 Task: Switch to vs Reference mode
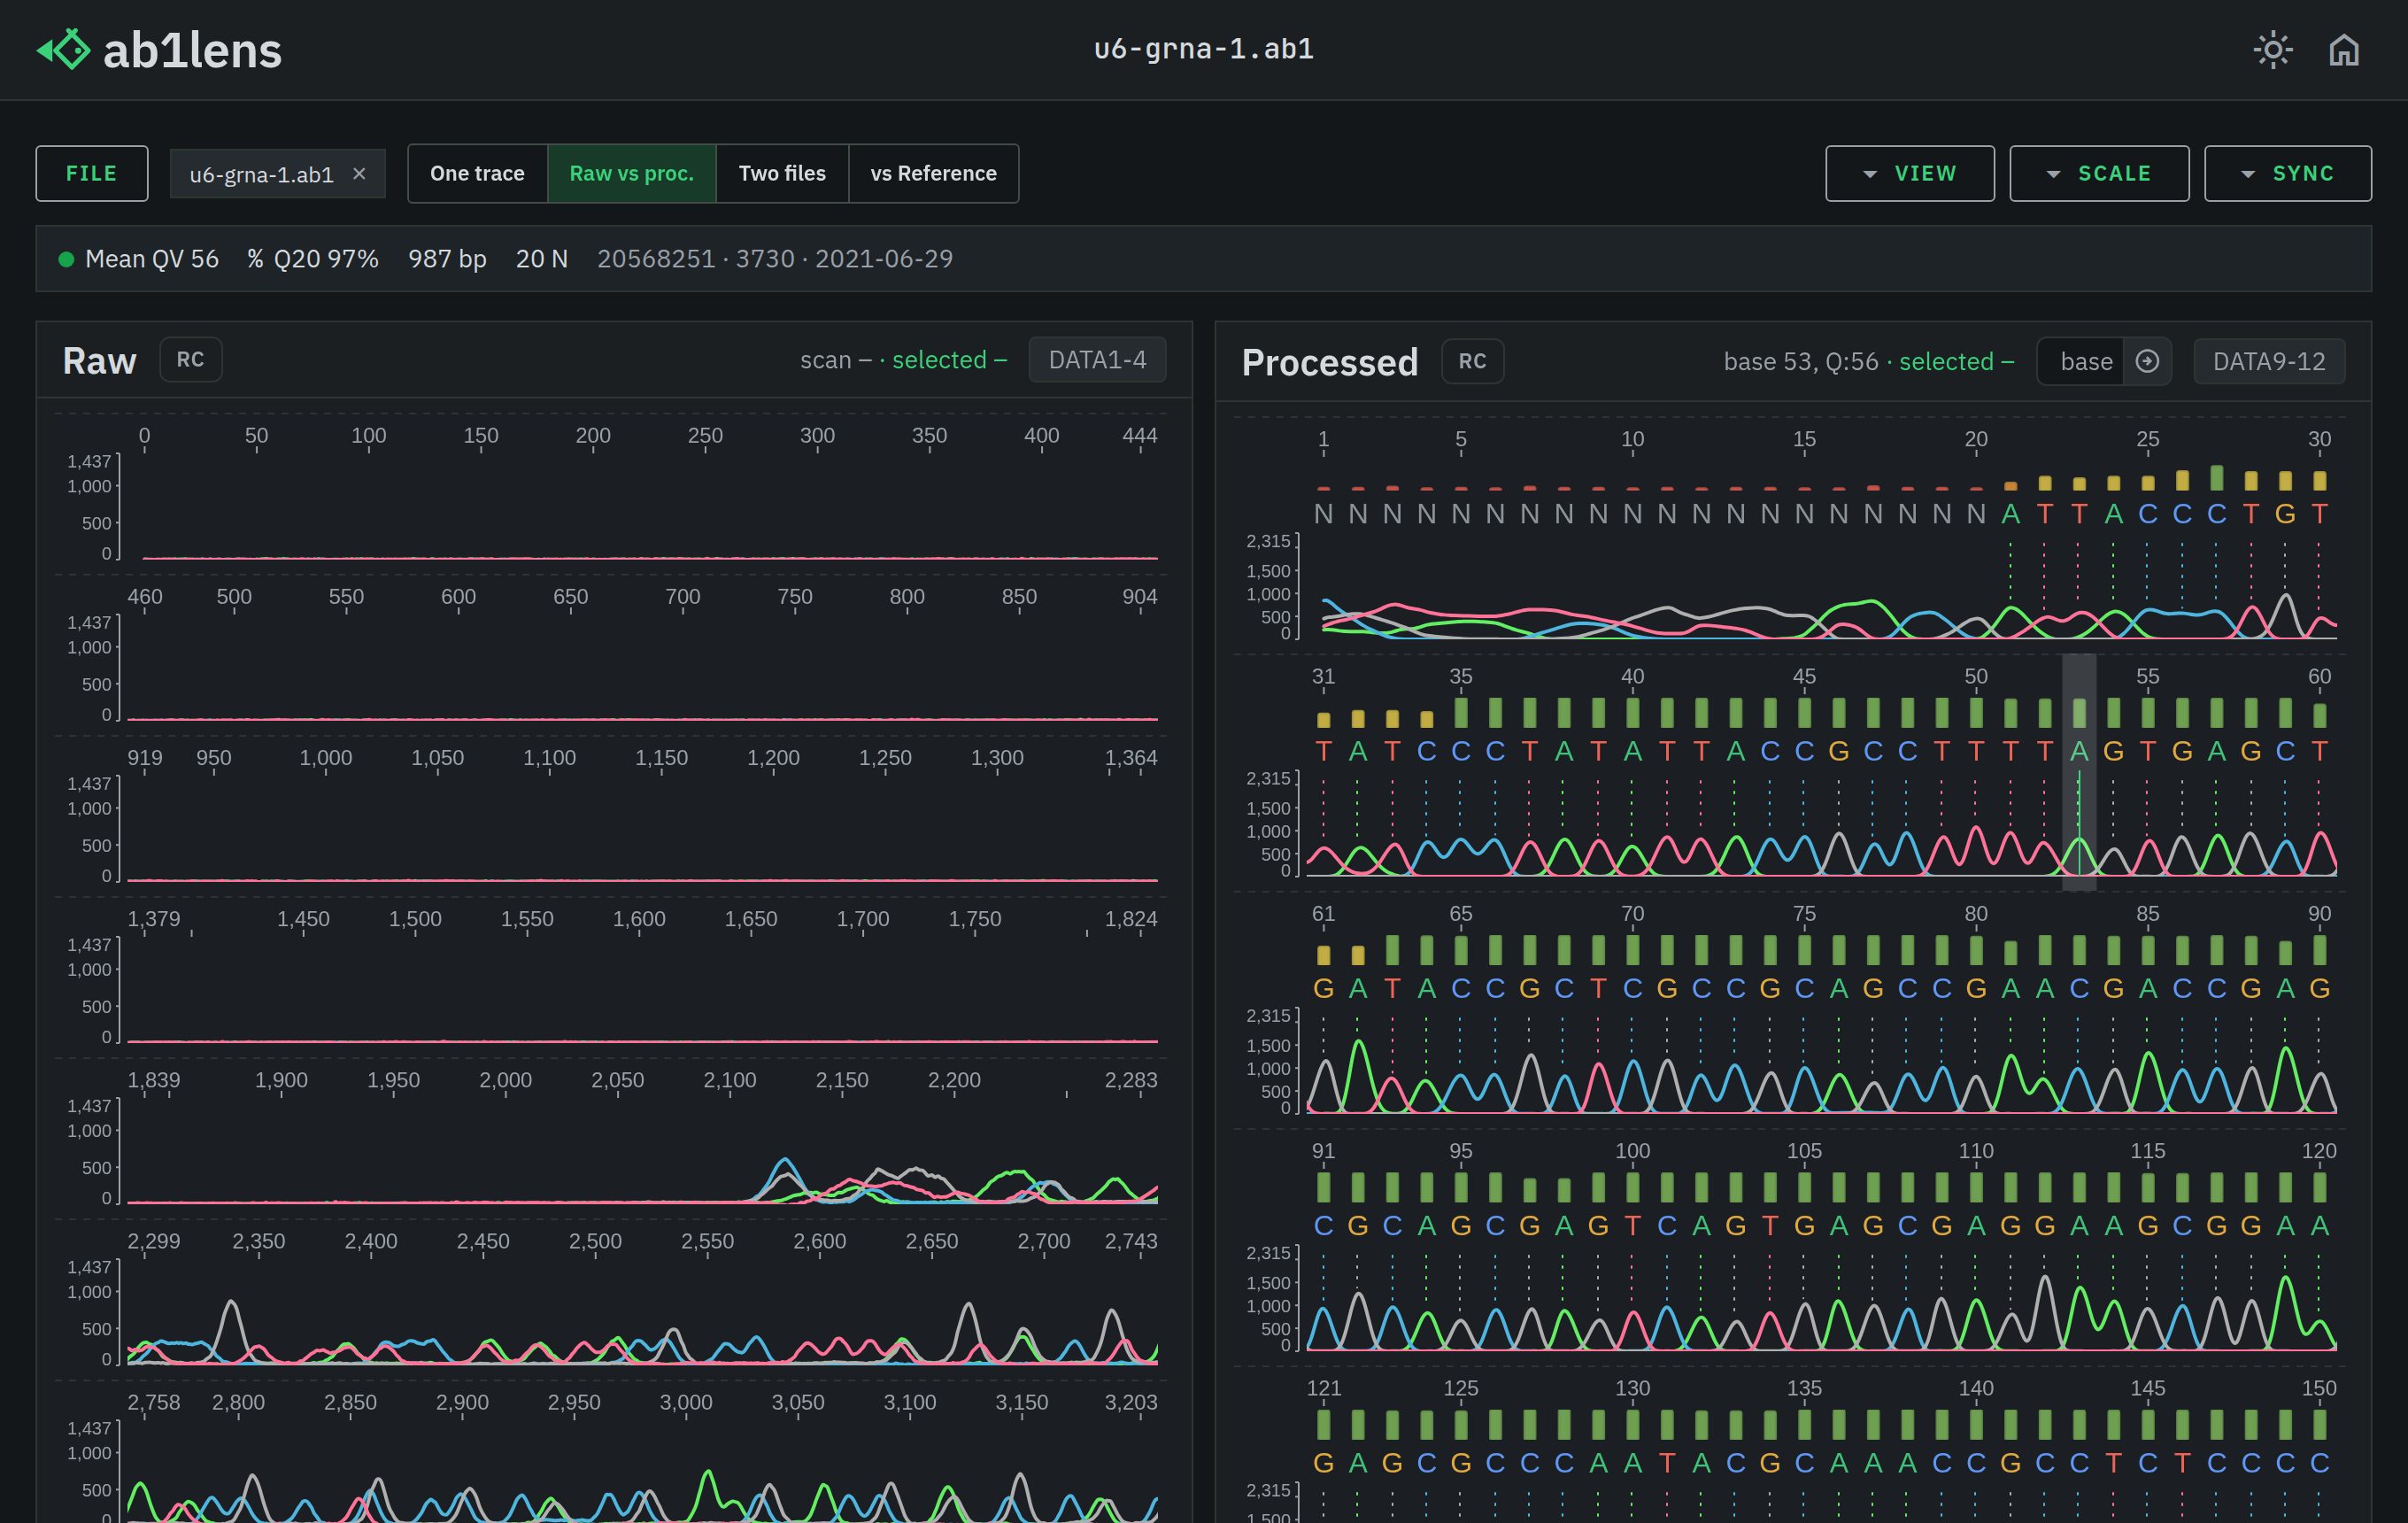tap(933, 173)
